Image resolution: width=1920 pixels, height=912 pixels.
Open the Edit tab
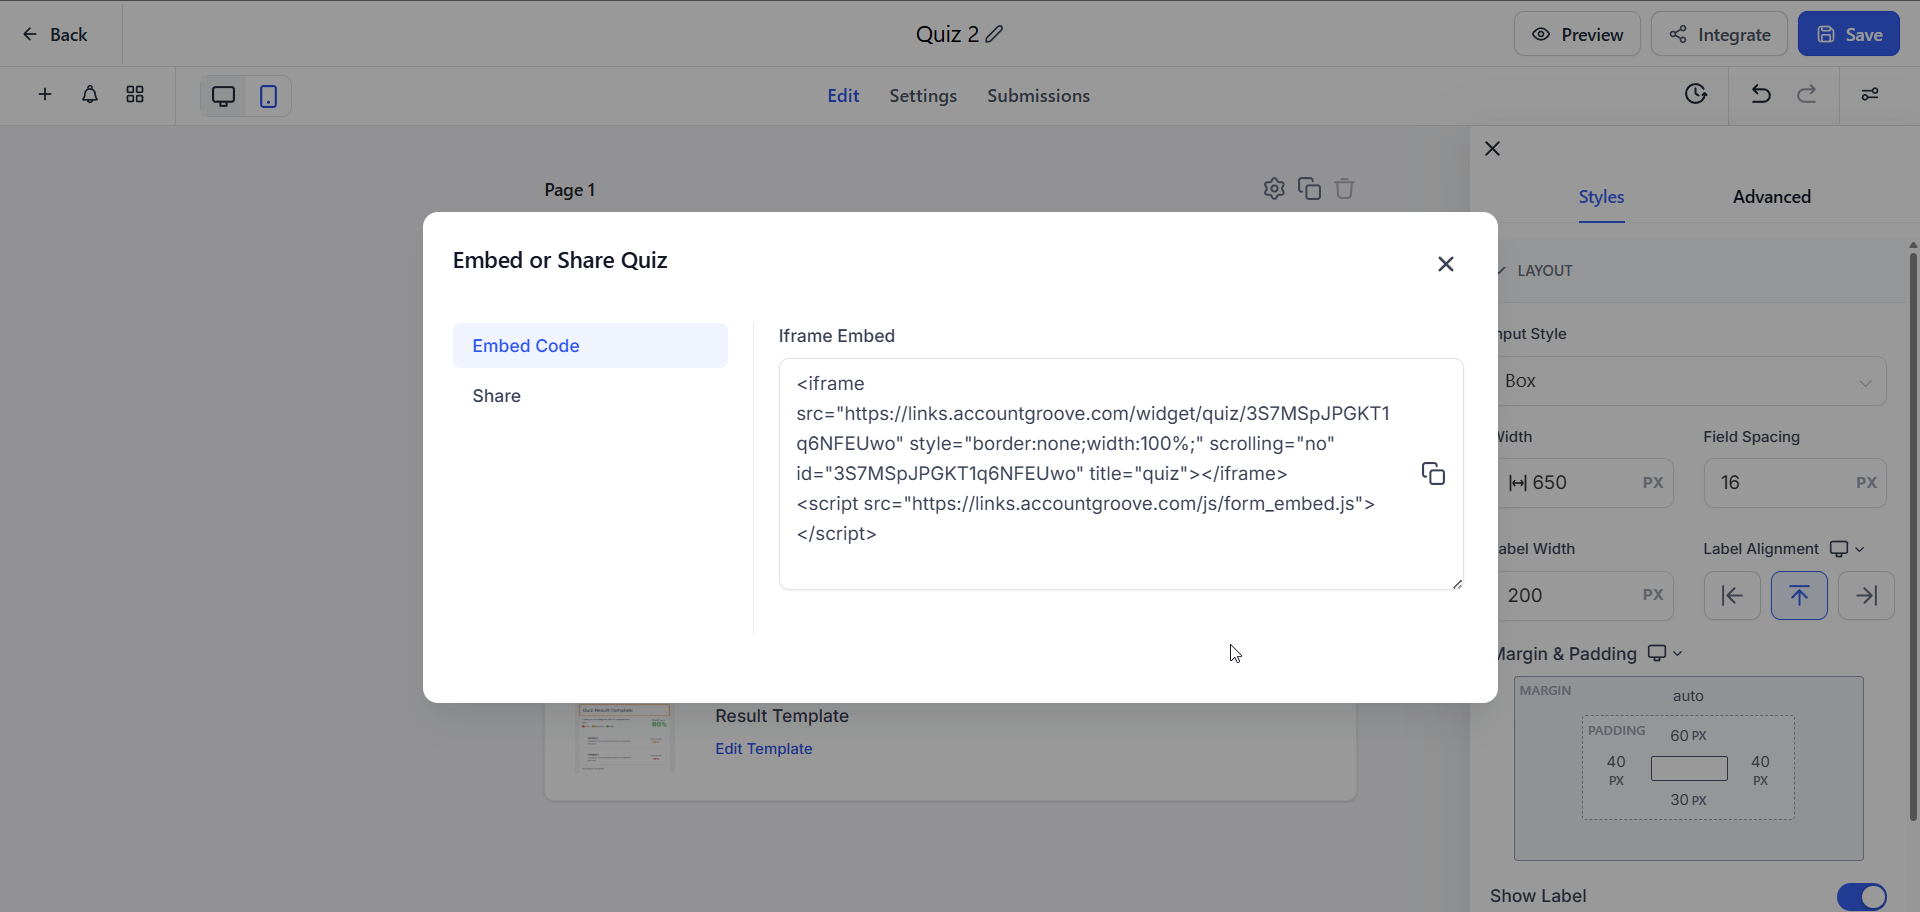(843, 96)
